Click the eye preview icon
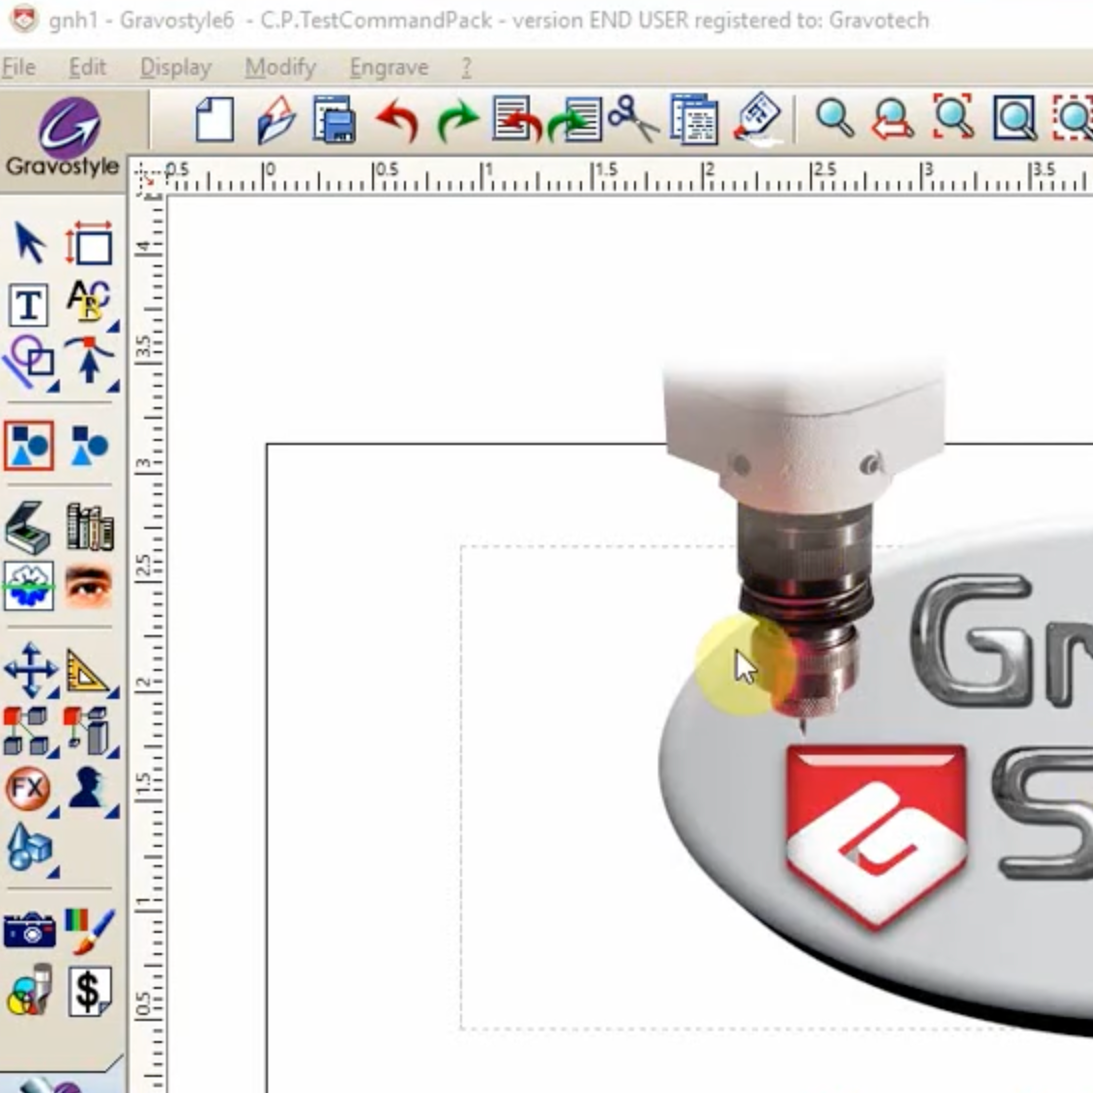 pyautogui.click(x=89, y=586)
